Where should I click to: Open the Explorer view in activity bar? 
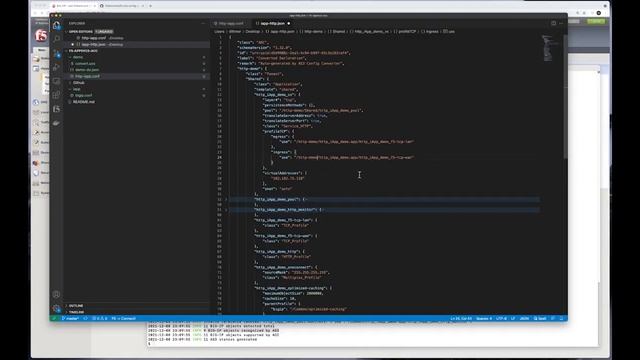[56, 25]
